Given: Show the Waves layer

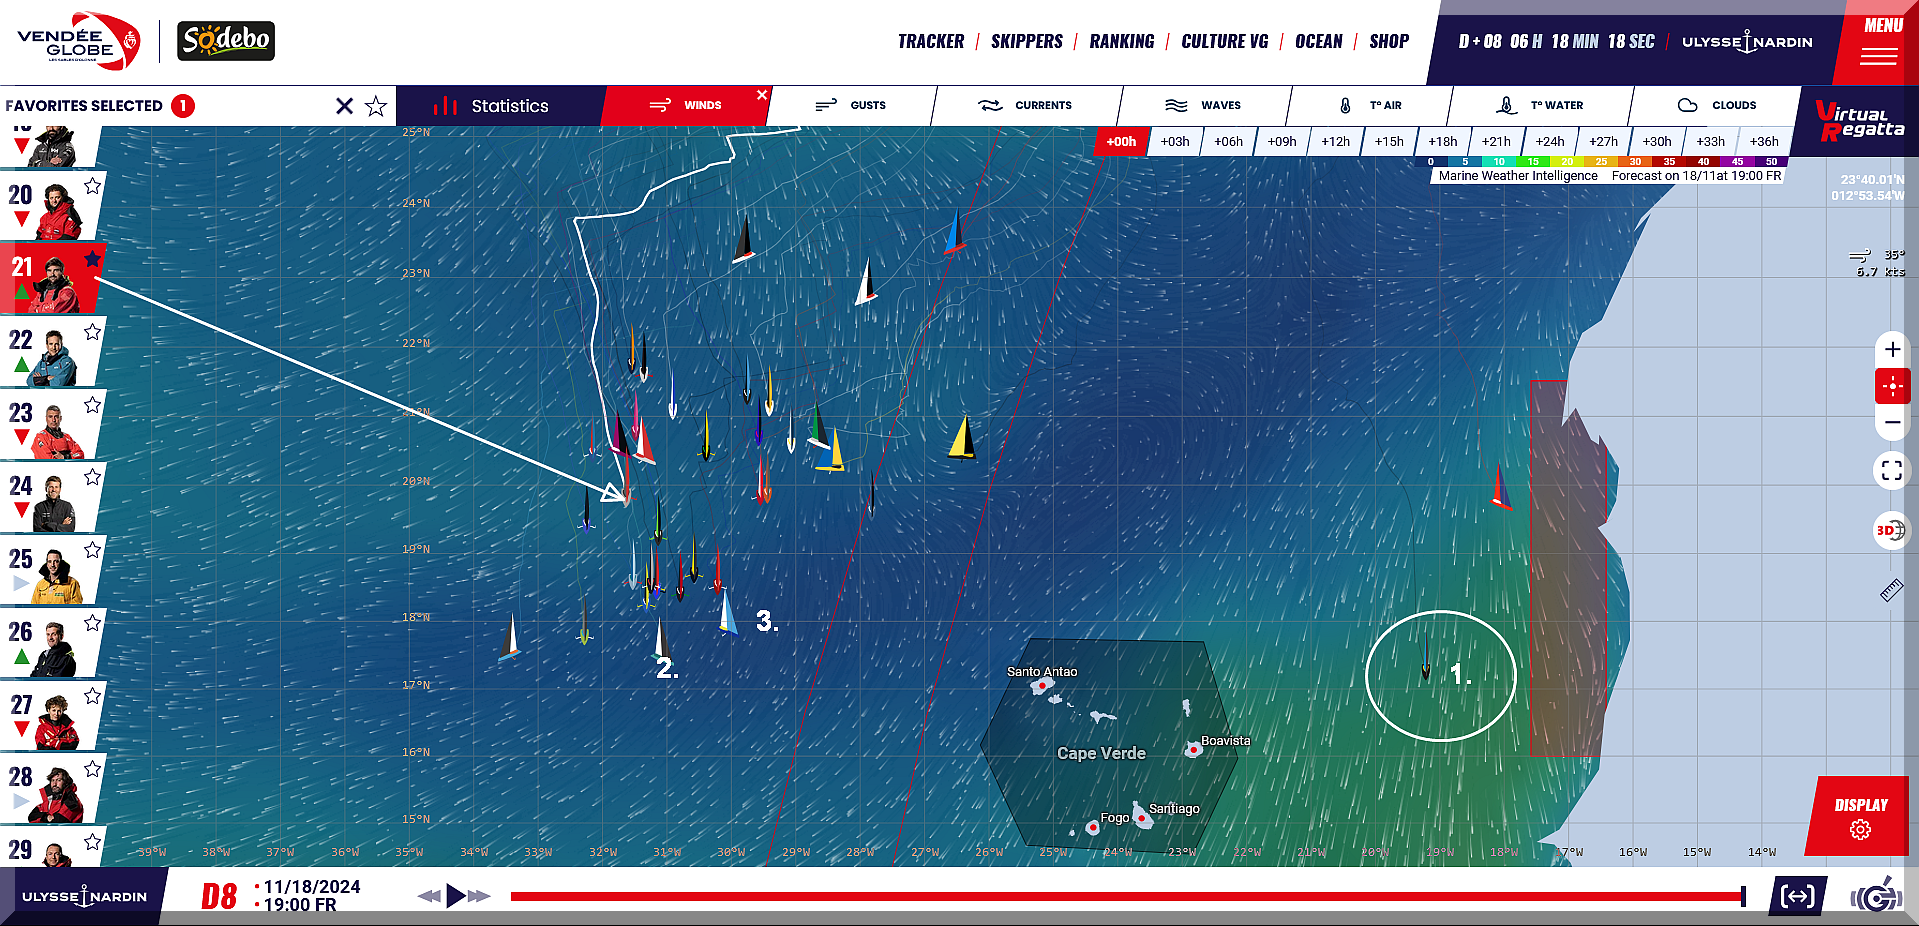Looking at the screenshot, I should coord(1203,105).
